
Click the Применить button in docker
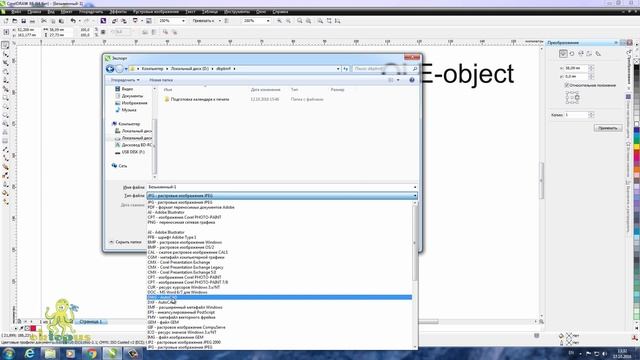pyautogui.click(x=608, y=128)
